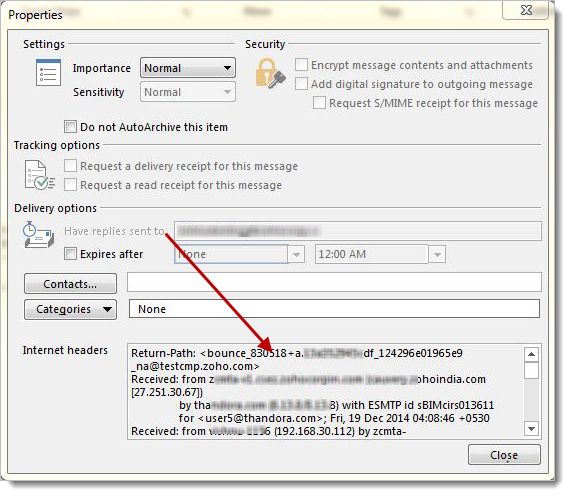Image resolution: width=570 pixels, height=496 pixels.
Task: Click the Settings list icon
Action: point(48,73)
